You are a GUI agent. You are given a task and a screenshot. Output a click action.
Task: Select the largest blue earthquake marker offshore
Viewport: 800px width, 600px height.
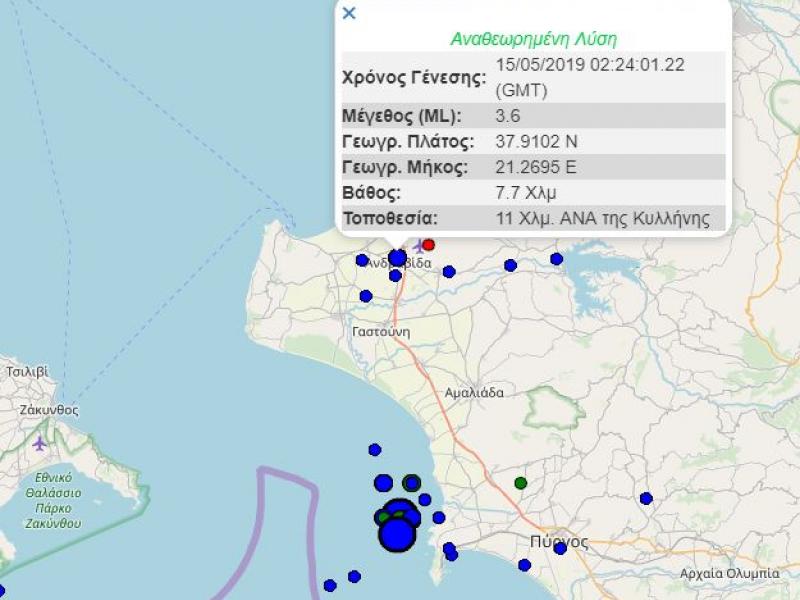pyautogui.click(x=397, y=536)
